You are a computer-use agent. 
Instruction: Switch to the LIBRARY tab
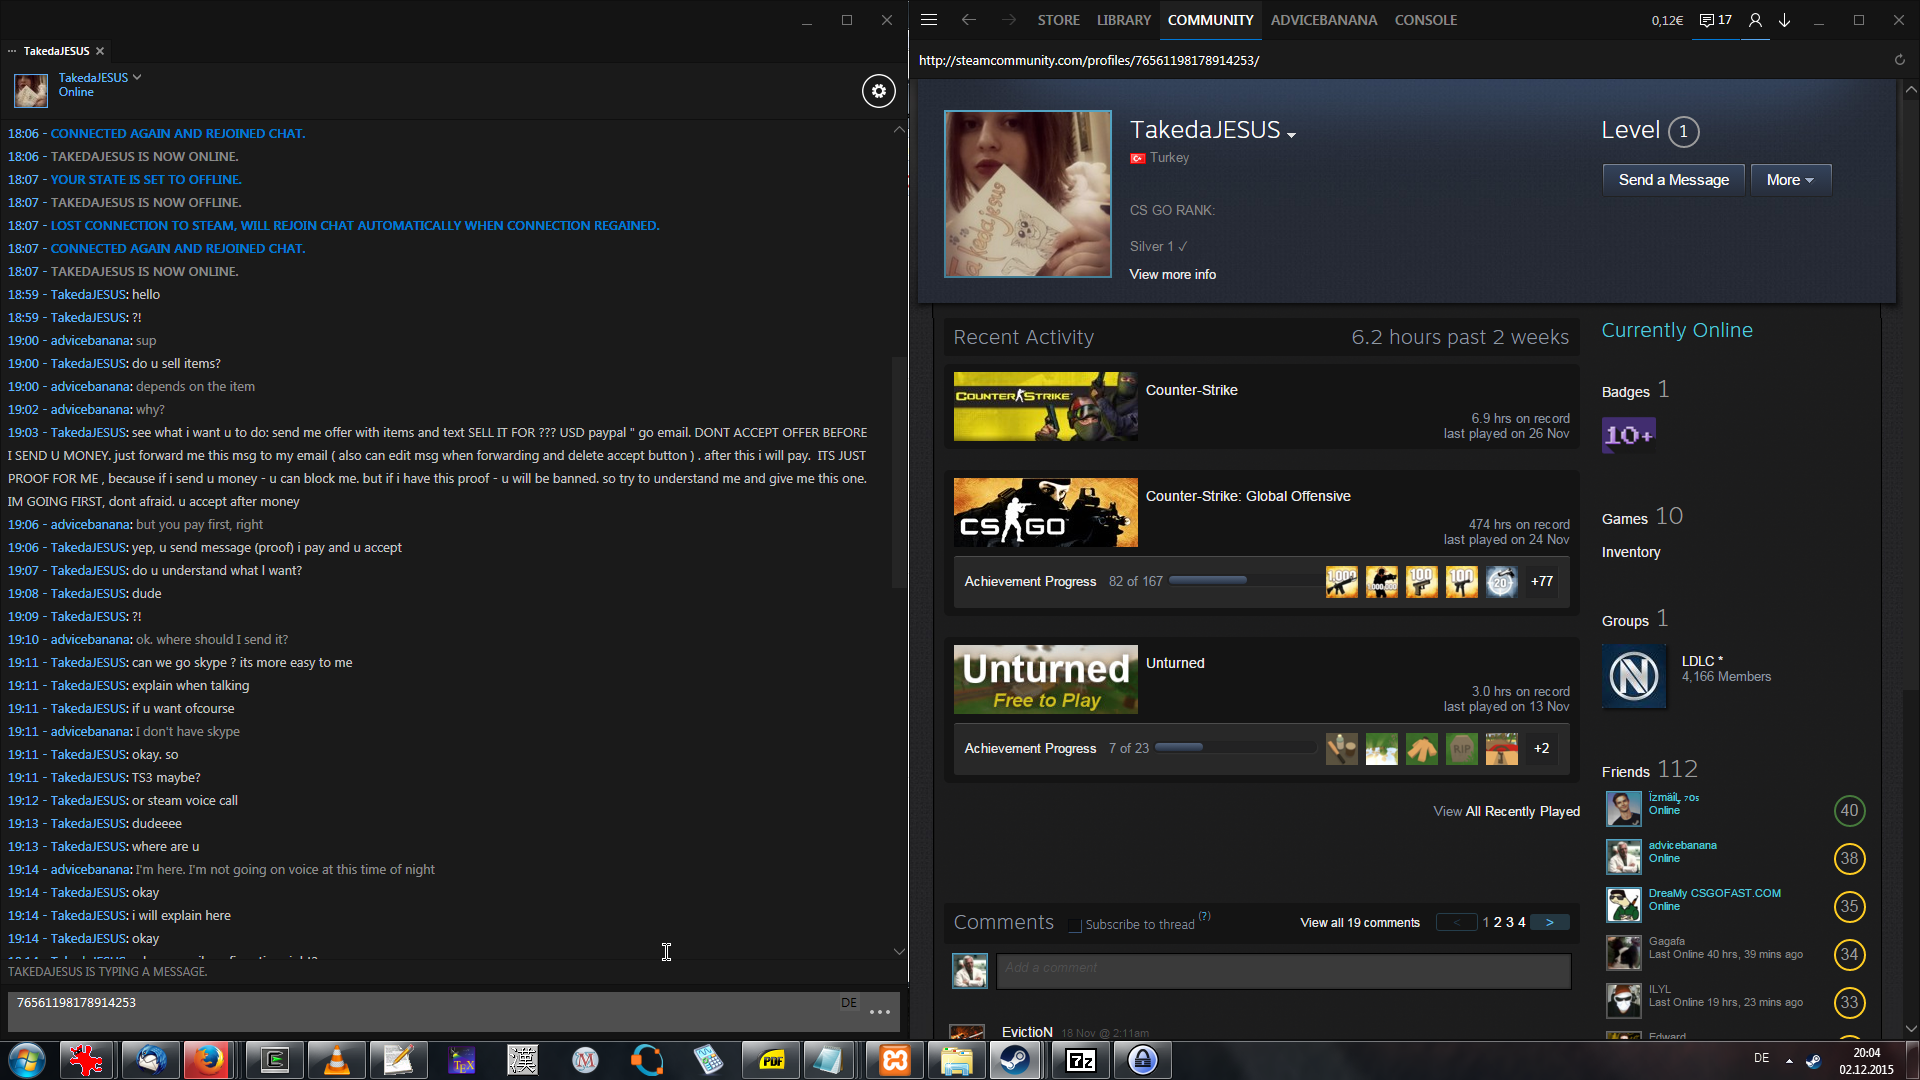pos(1123,20)
